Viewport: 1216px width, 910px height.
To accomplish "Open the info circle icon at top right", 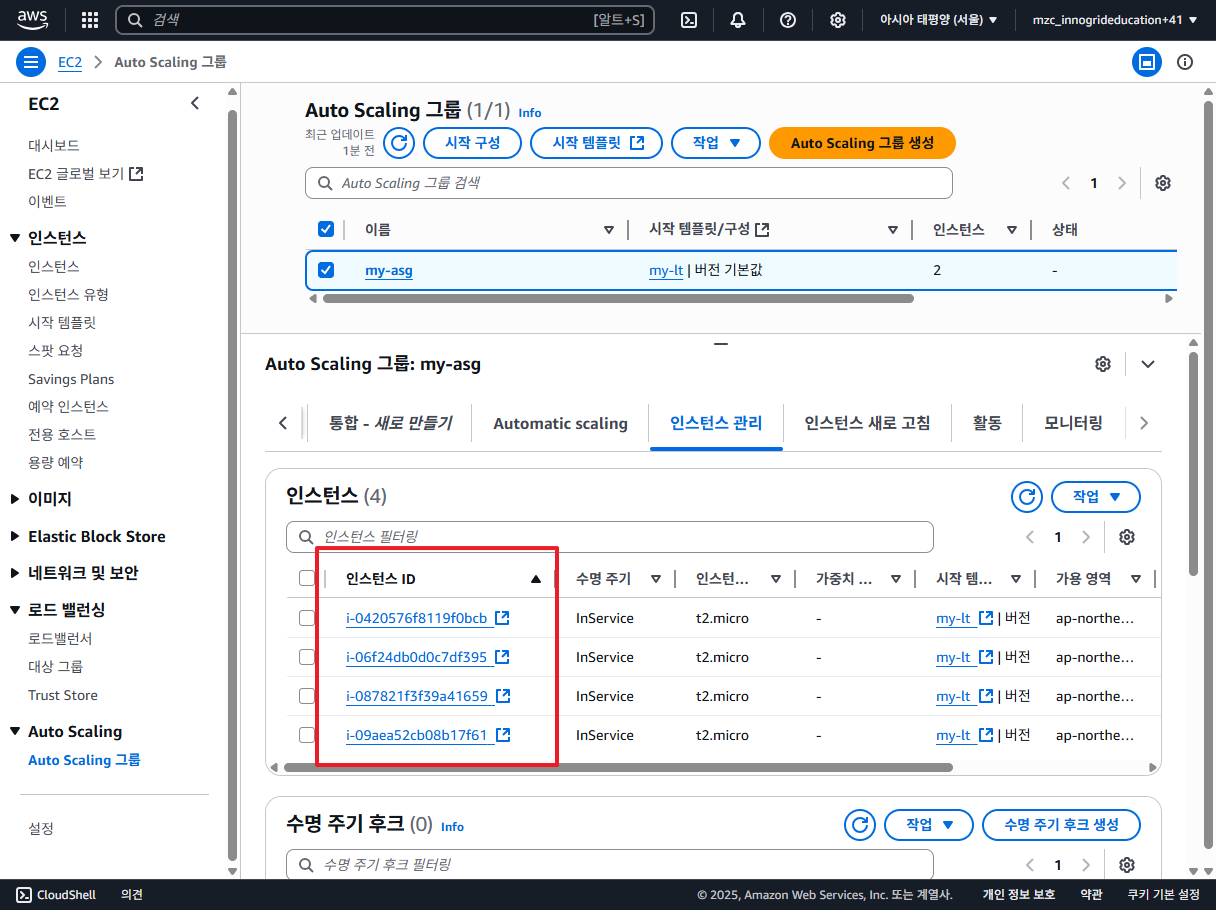I will (x=1185, y=62).
